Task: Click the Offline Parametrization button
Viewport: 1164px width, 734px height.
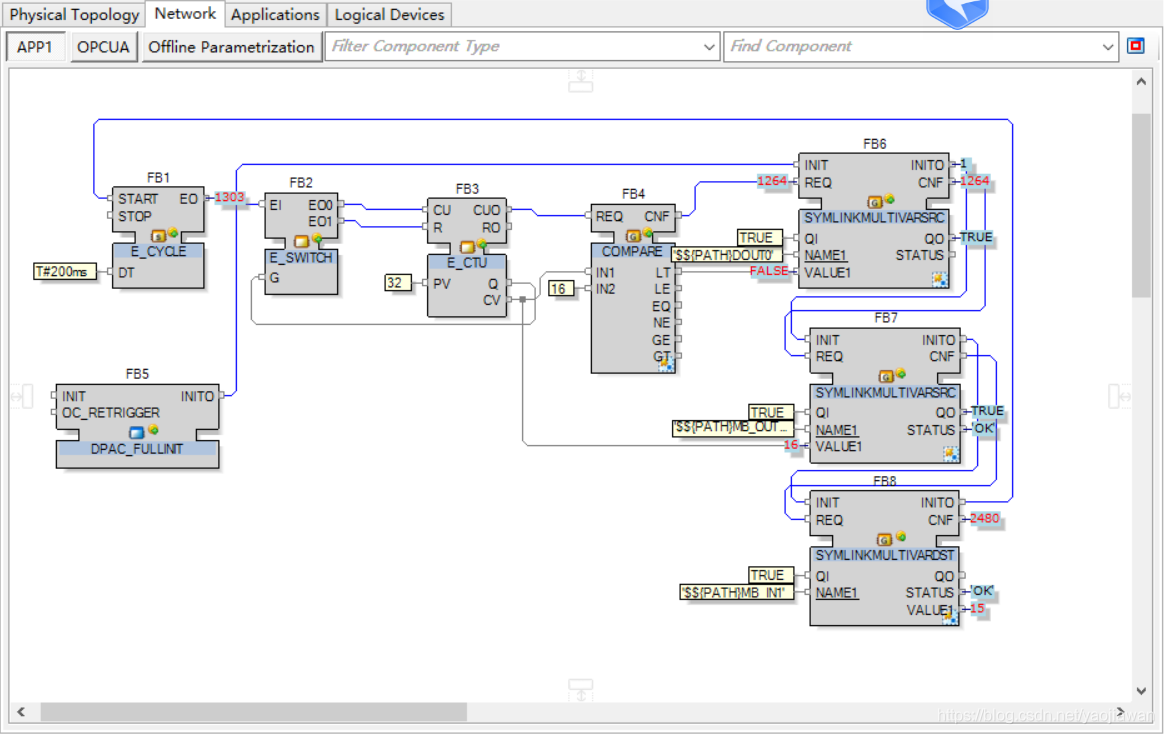Action: click(x=231, y=47)
